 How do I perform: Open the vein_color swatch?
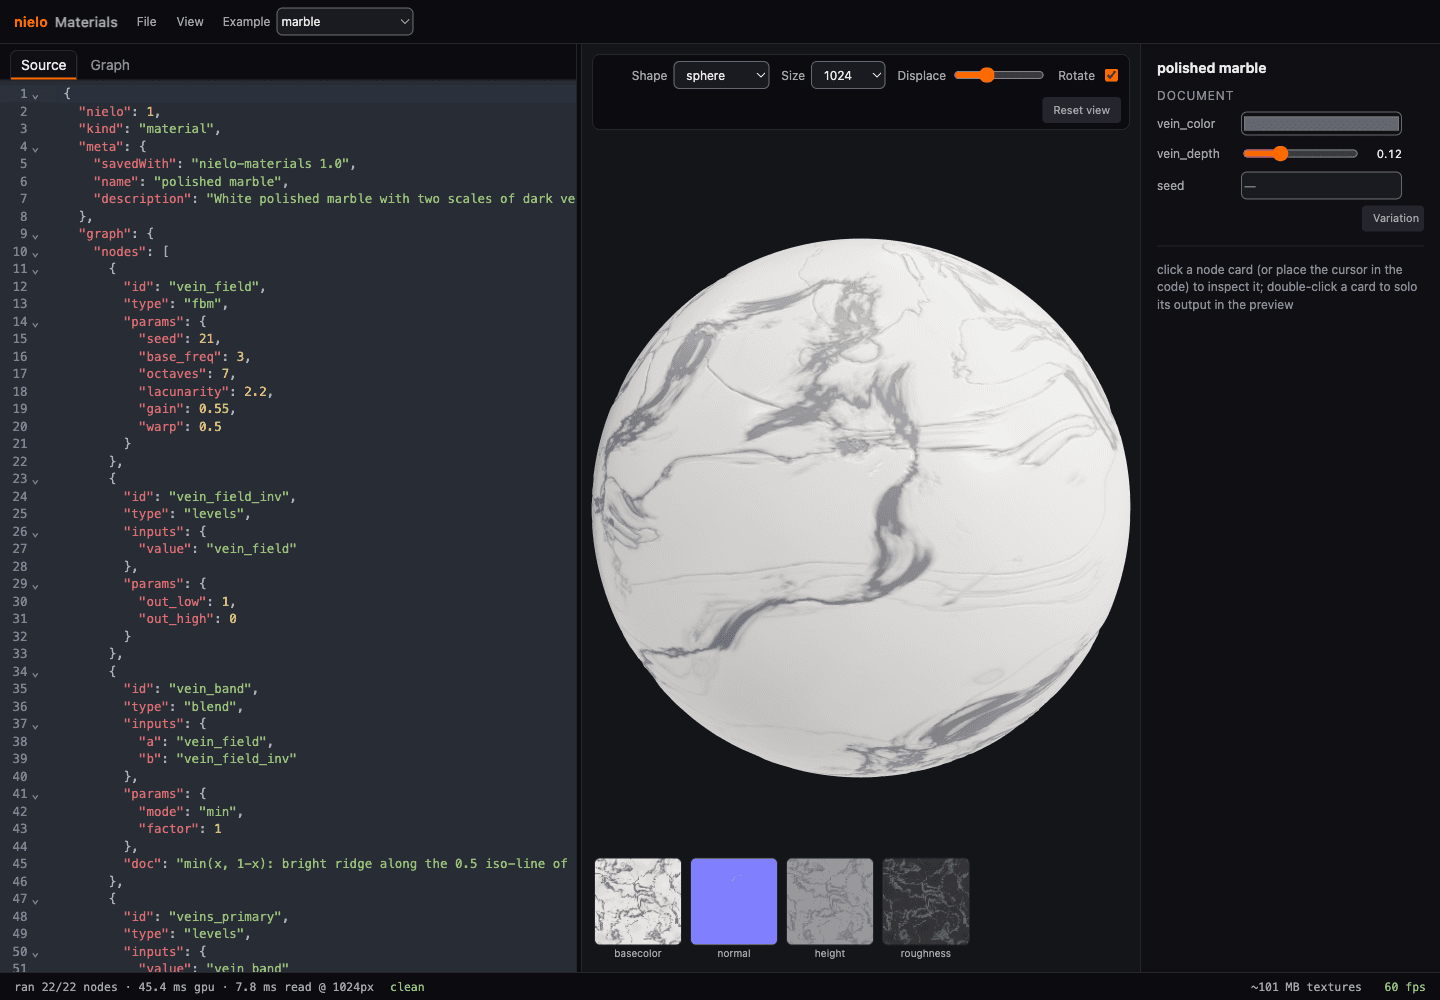[1321, 124]
